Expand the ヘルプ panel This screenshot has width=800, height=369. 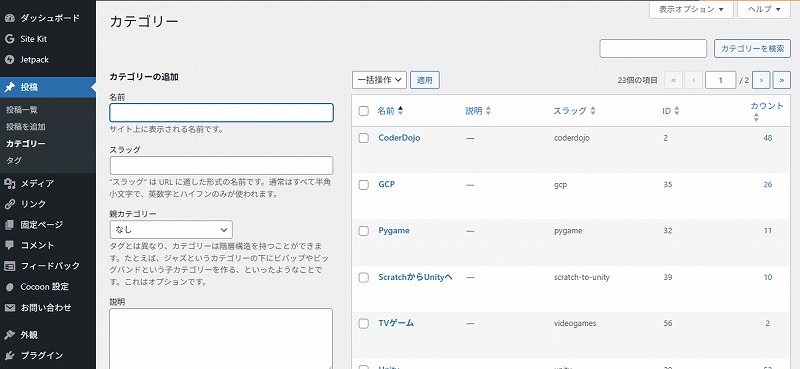pyautogui.click(x=764, y=9)
